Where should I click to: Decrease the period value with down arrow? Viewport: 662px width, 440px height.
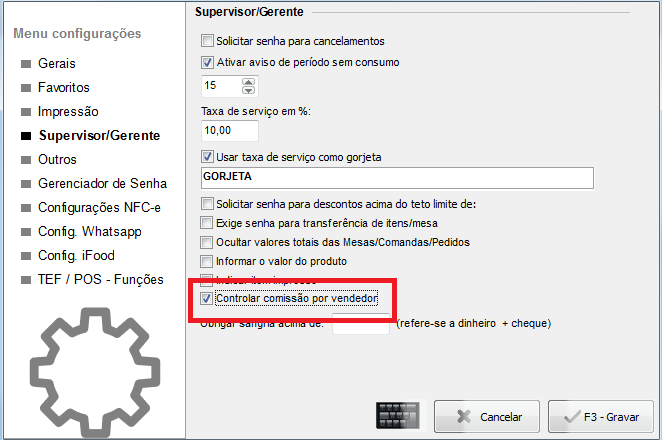pyautogui.click(x=248, y=90)
